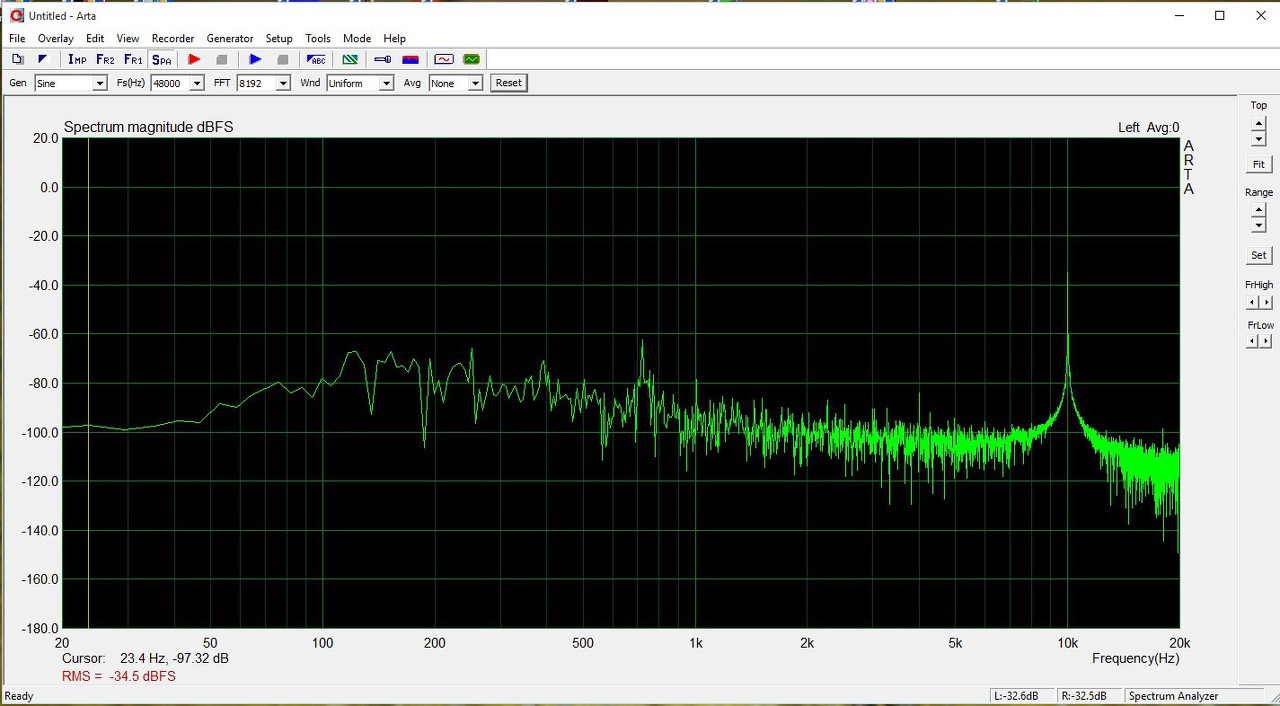Start recording with red play button
This screenshot has width=1280, height=706.
194,60
